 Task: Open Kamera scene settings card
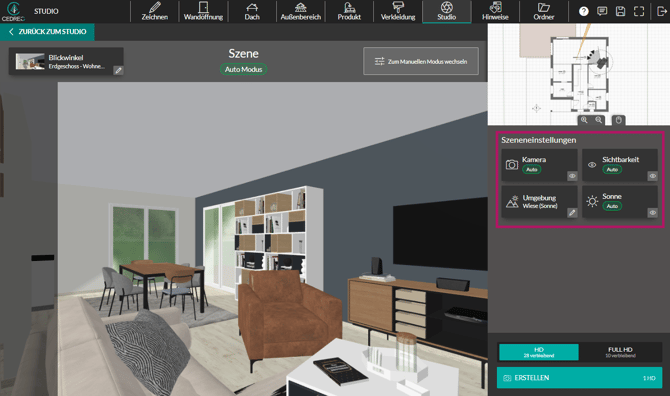pos(539,165)
